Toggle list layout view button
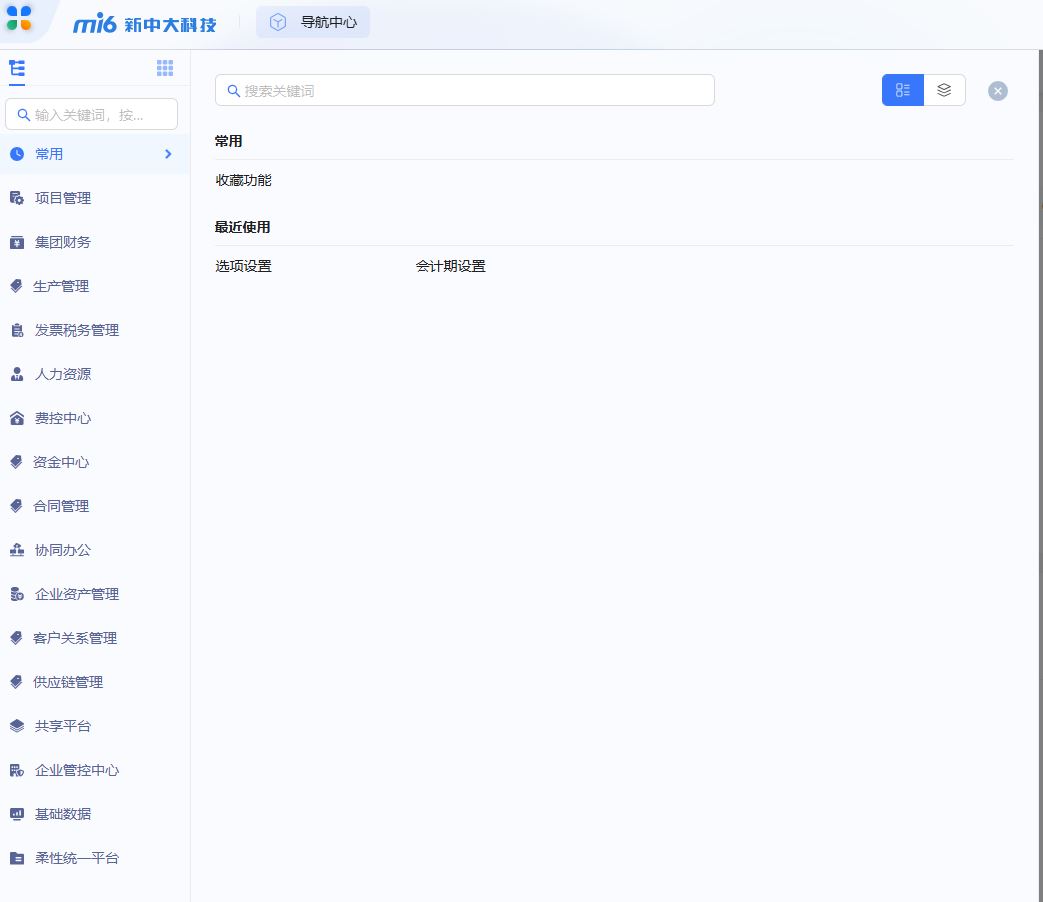The image size is (1043, 902). (x=903, y=90)
